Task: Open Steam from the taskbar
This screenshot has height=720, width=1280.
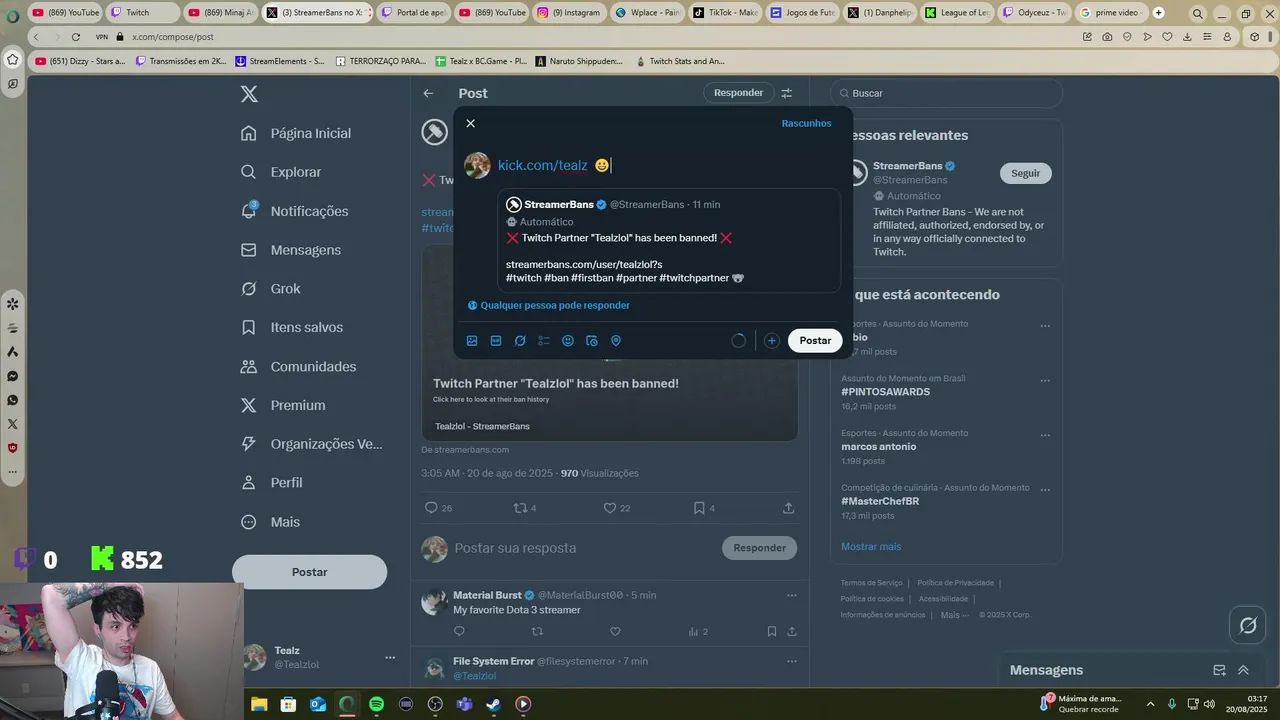Action: tap(493, 704)
